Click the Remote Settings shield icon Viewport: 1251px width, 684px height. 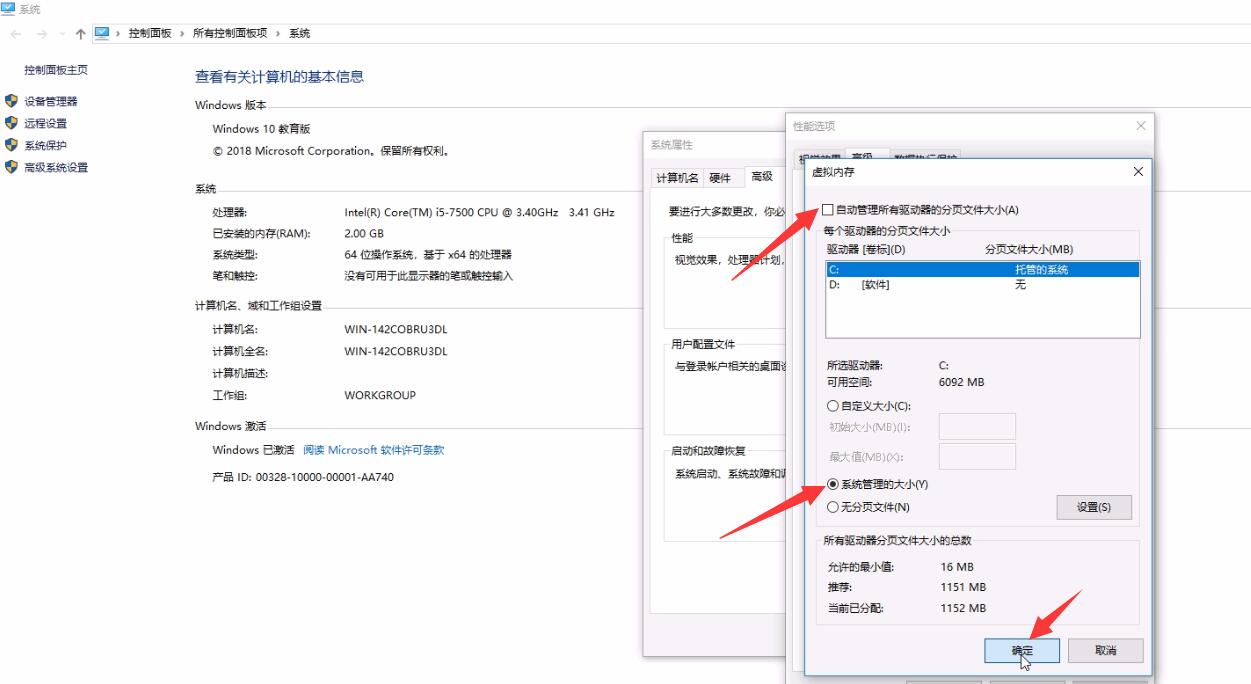(x=11, y=123)
